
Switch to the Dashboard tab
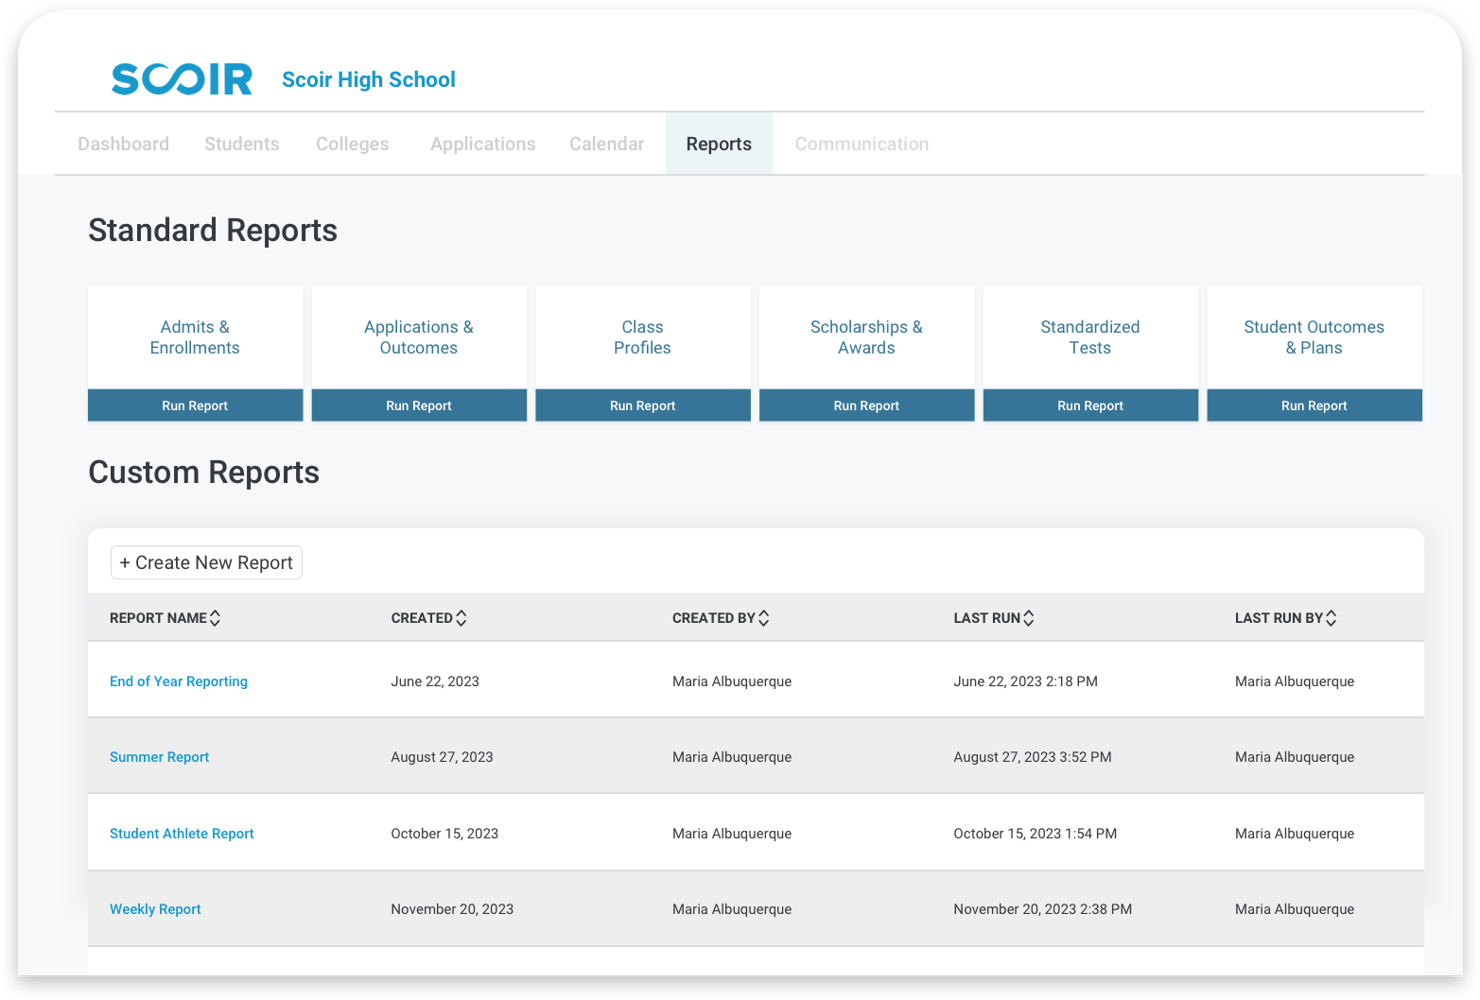tap(123, 143)
